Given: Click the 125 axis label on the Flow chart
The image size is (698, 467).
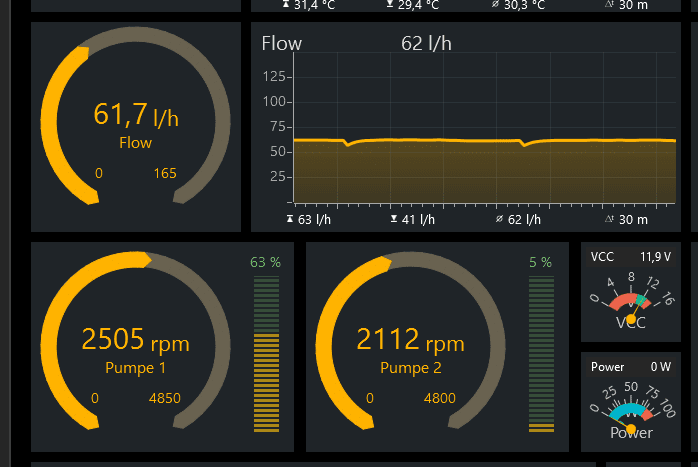Looking at the screenshot, I should [x=274, y=77].
